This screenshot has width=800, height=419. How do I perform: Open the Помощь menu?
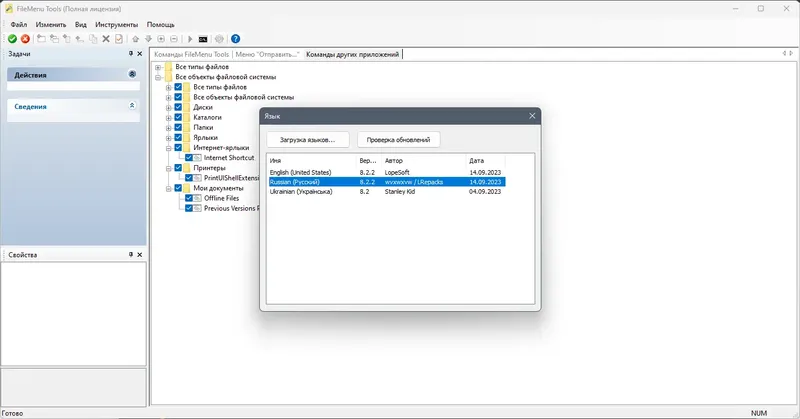pyautogui.click(x=161, y=24)
